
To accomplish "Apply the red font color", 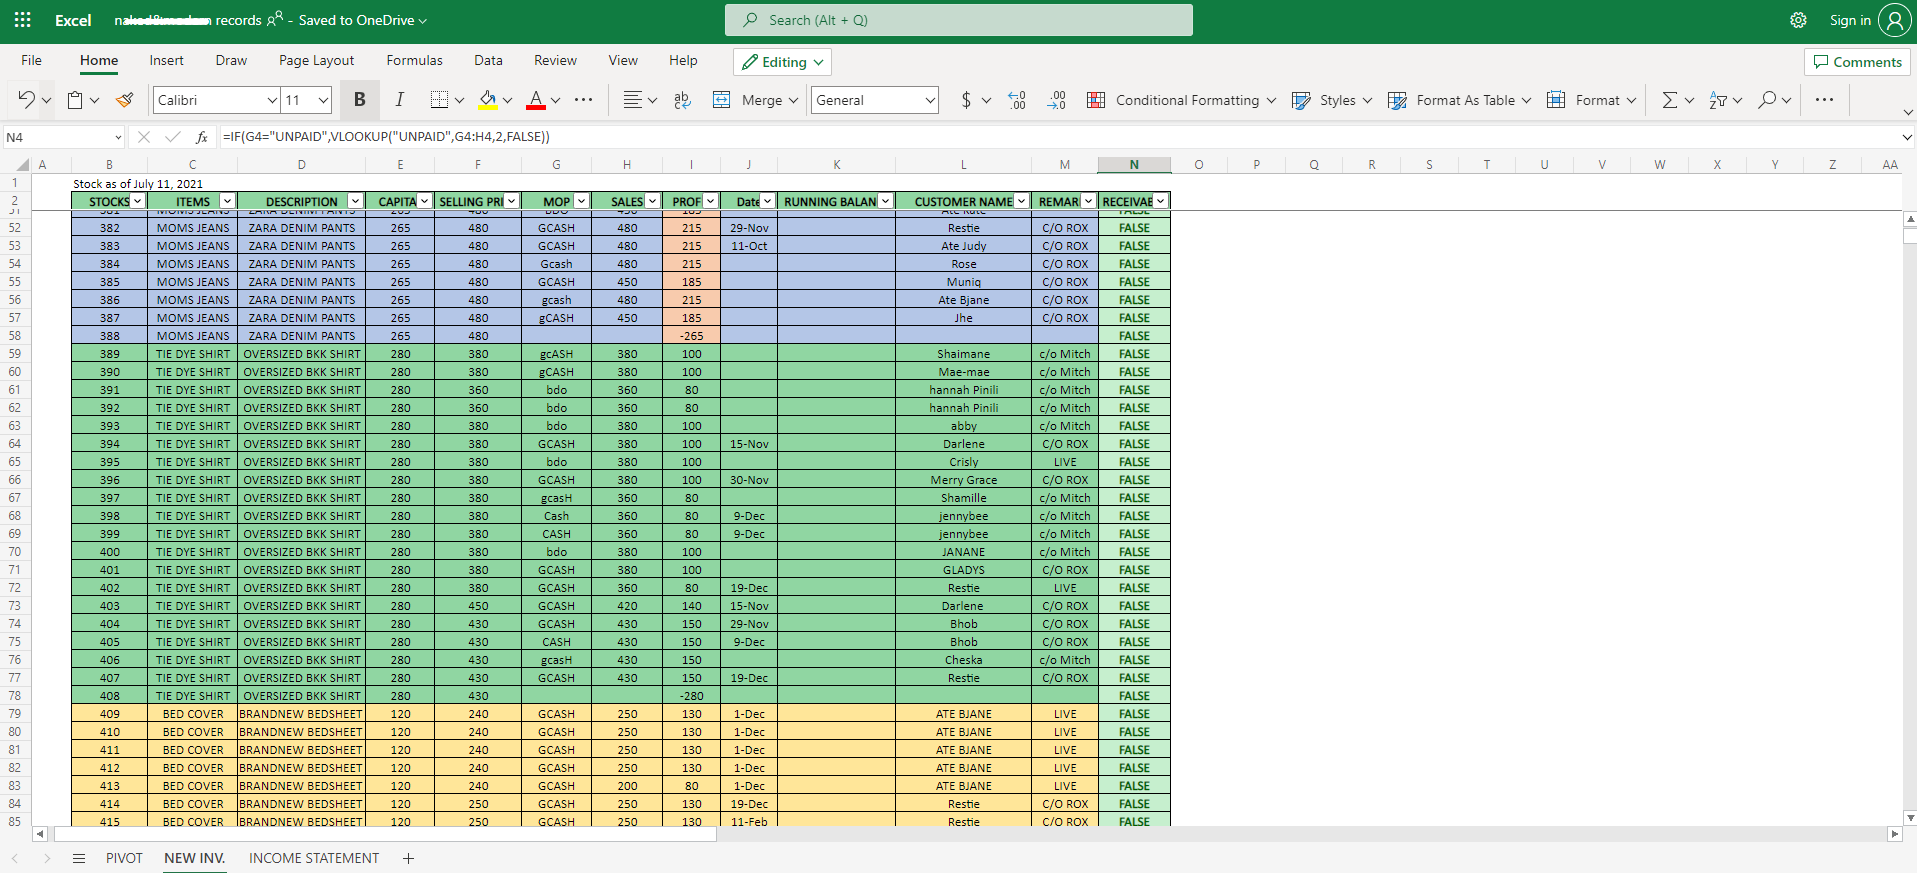I will (x=536, y=100).
